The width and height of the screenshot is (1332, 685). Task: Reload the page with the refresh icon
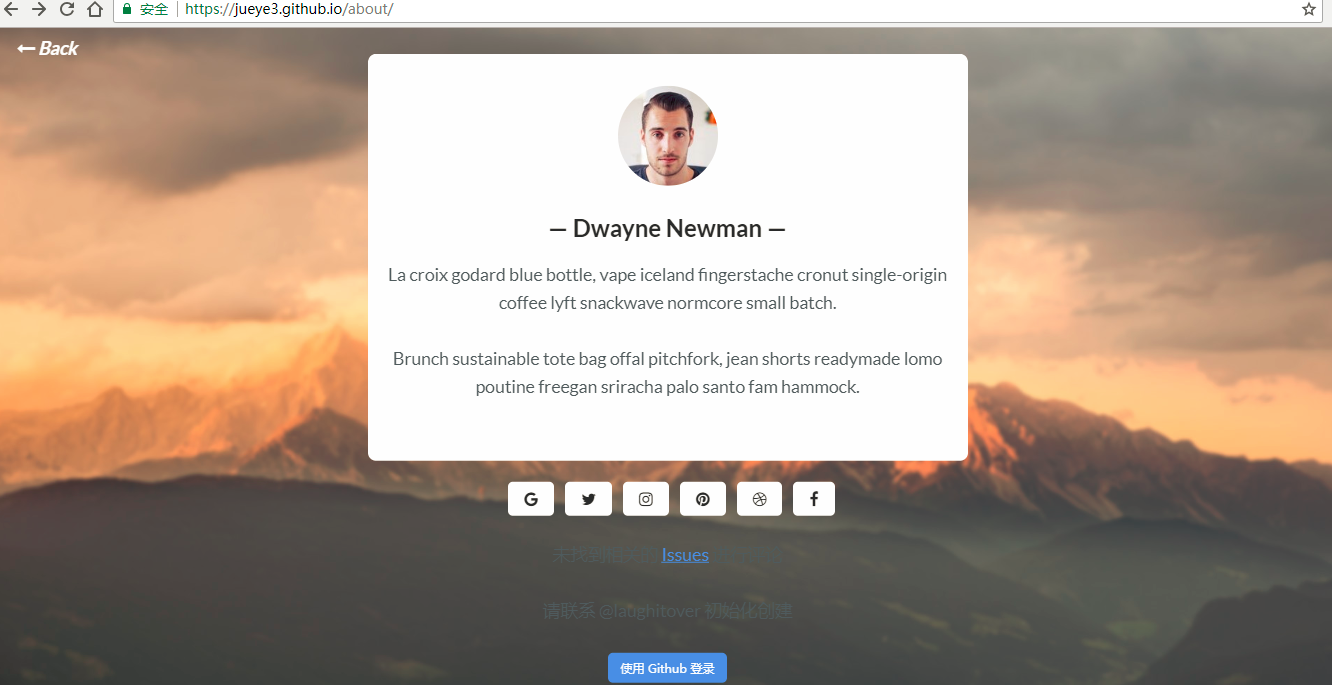(67, 9)
